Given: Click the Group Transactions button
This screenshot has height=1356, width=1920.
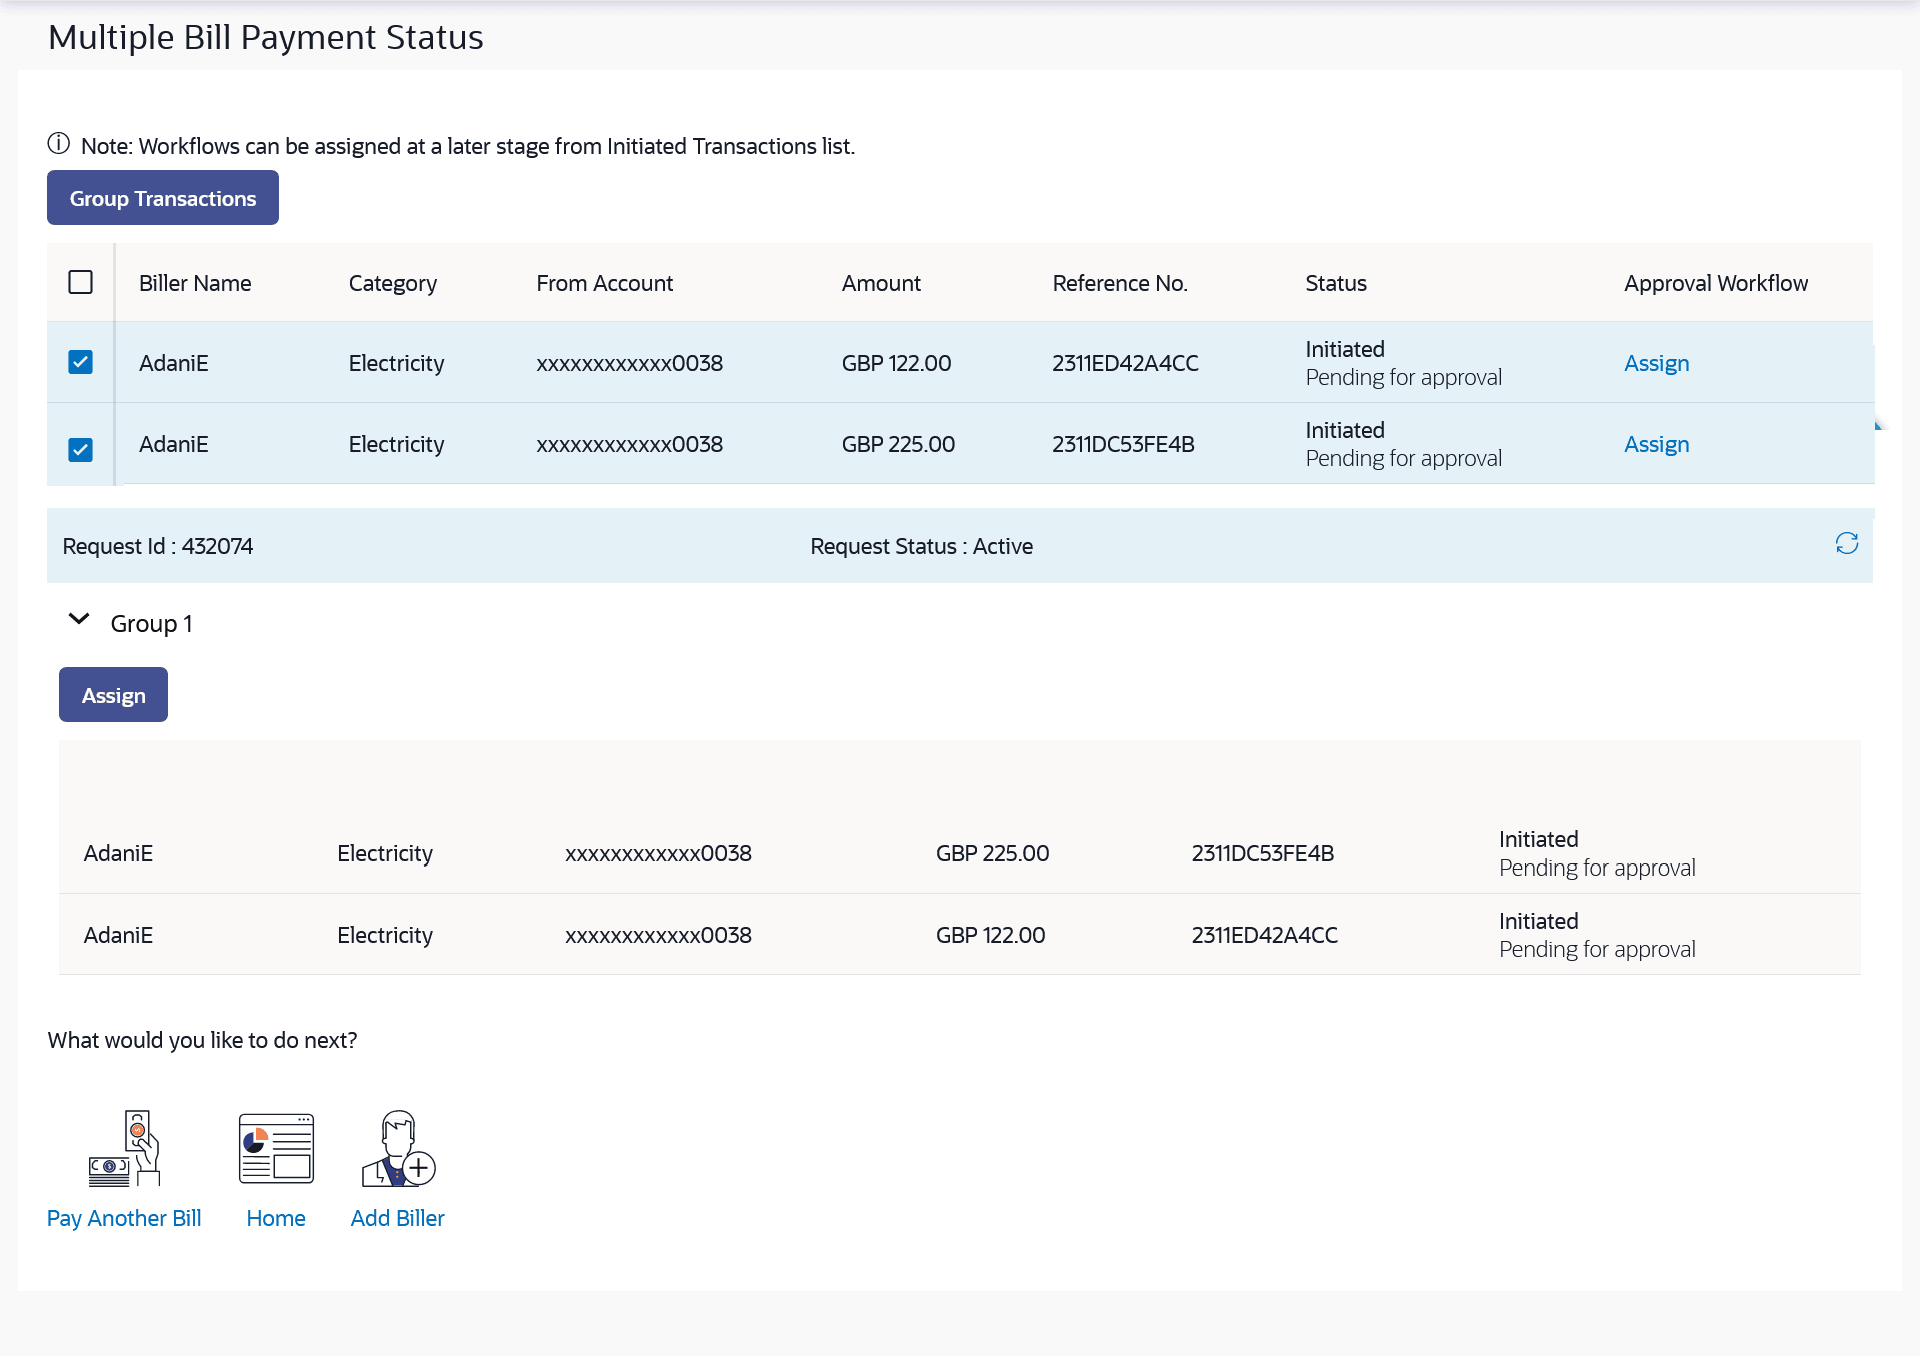Looking at the screenshot, I should point(163,198).
